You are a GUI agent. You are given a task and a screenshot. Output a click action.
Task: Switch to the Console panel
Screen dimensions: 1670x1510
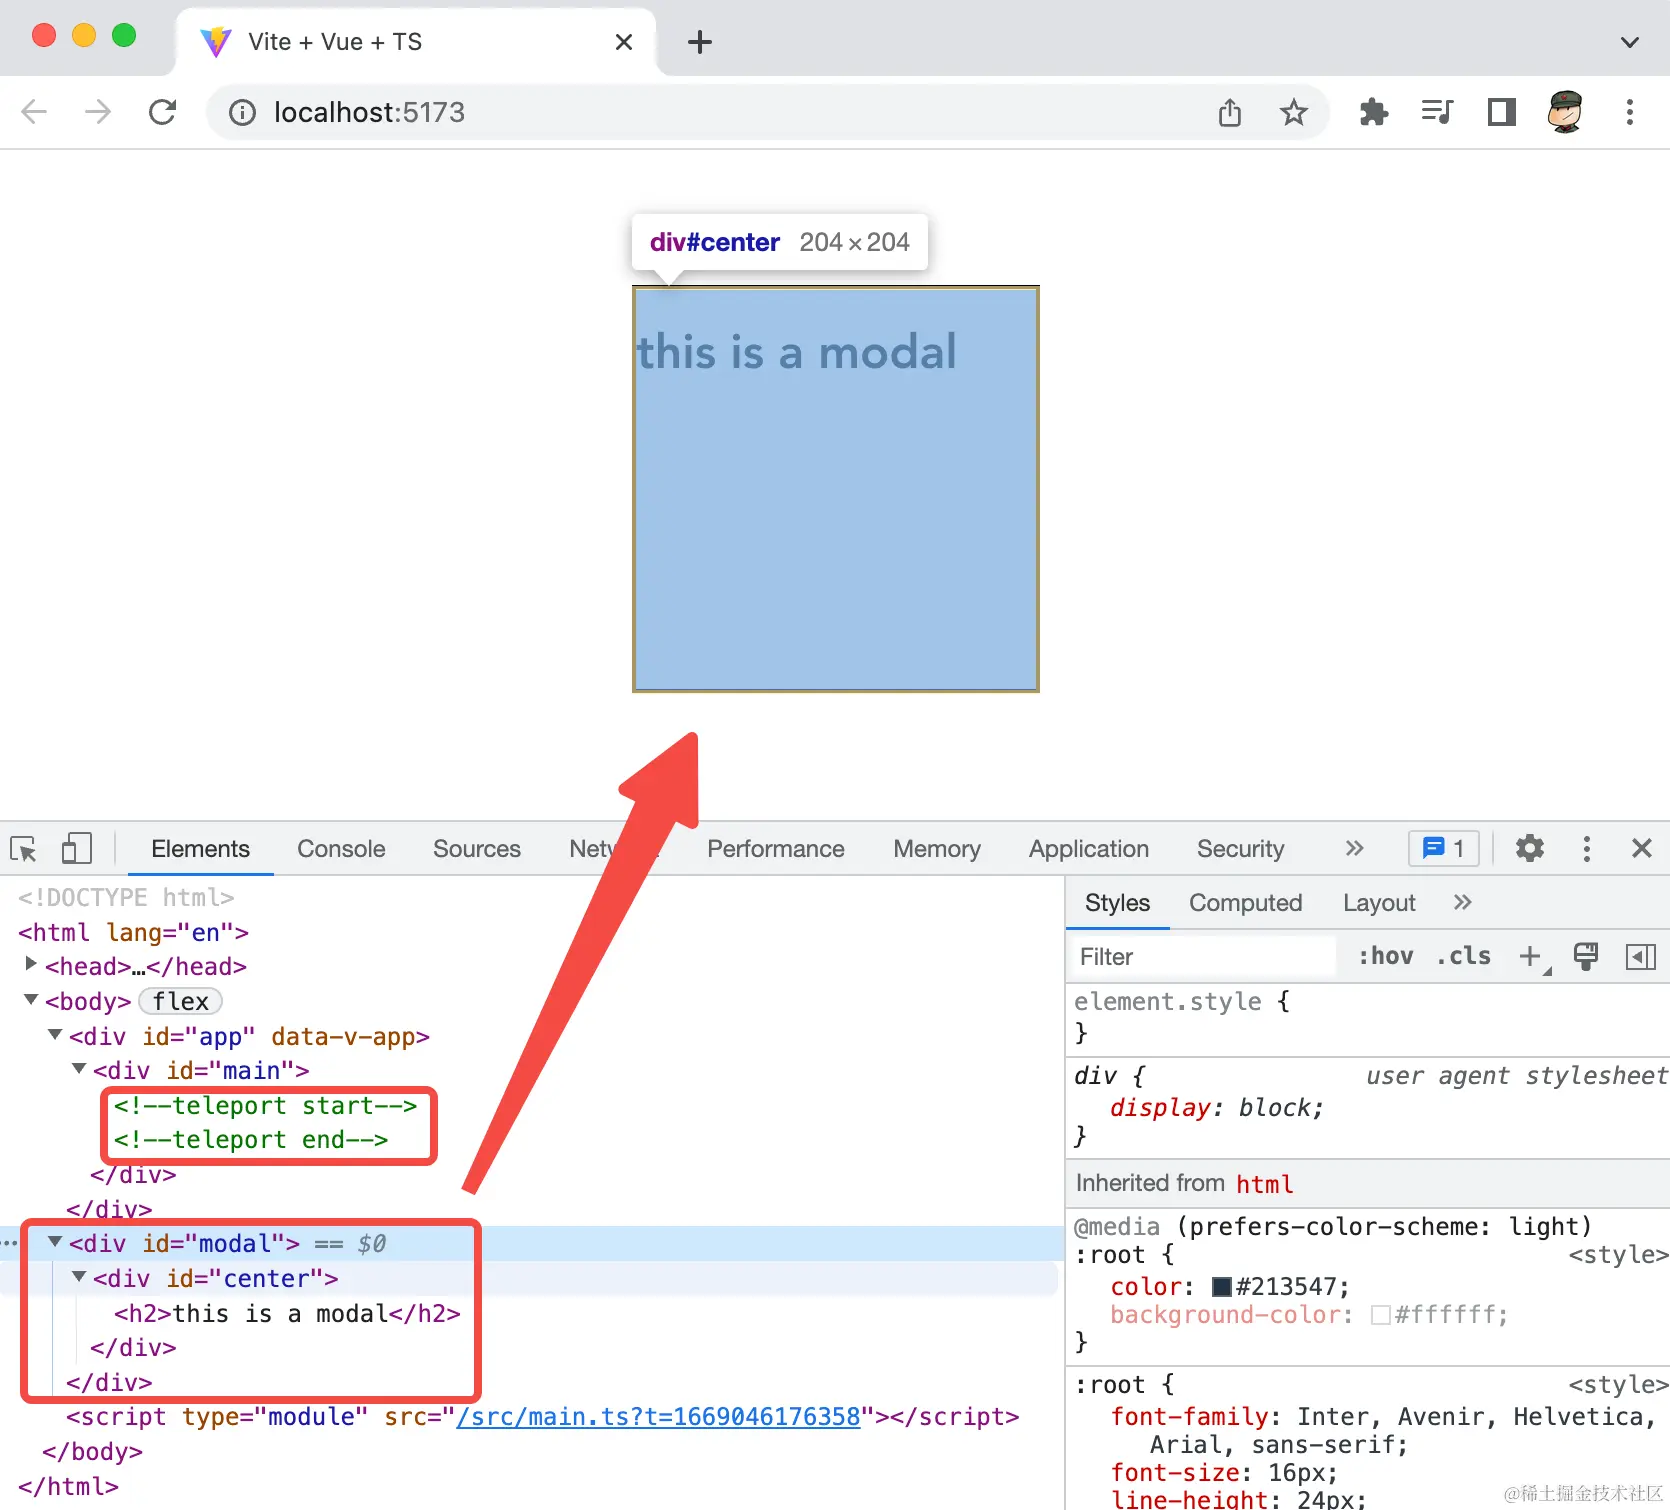341,848
